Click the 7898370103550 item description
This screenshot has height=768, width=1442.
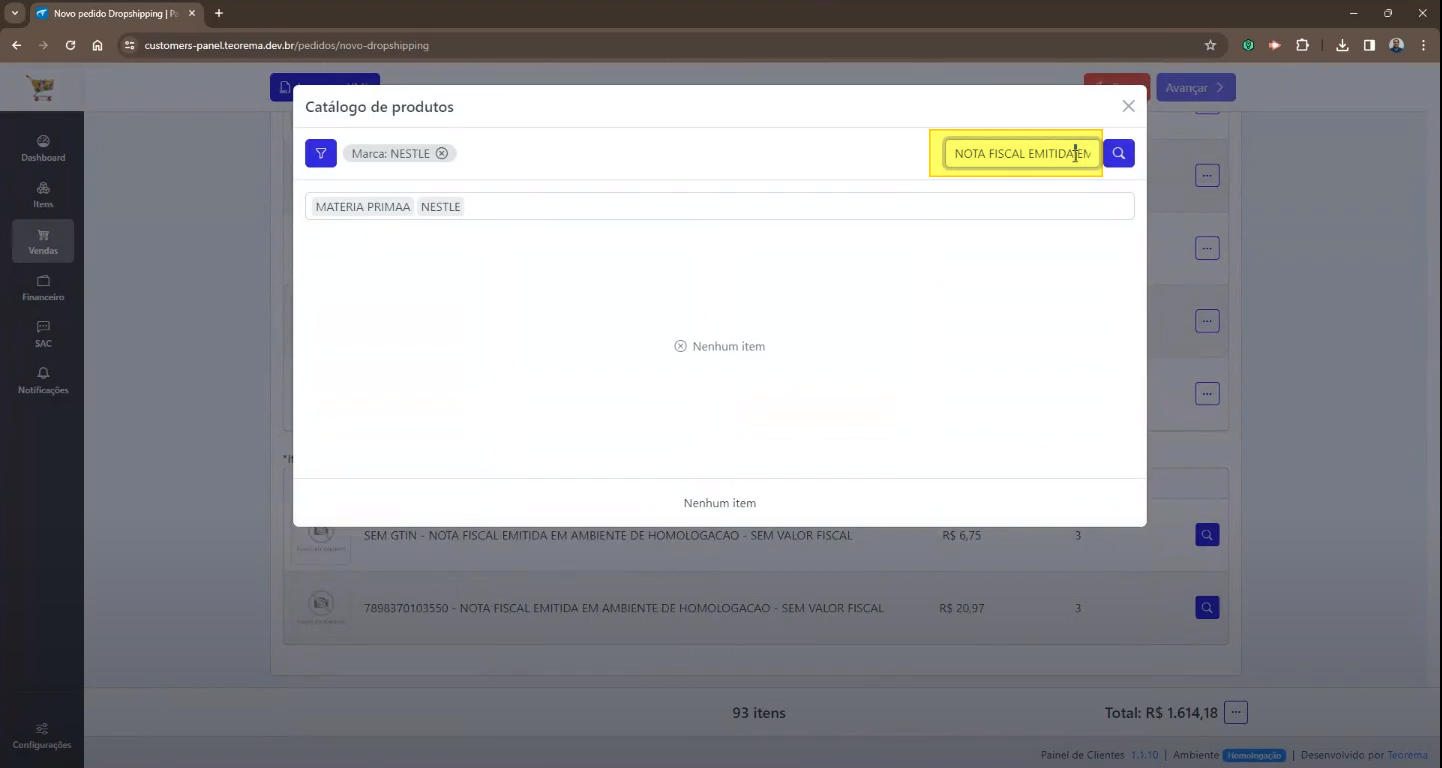pos(624,608)
